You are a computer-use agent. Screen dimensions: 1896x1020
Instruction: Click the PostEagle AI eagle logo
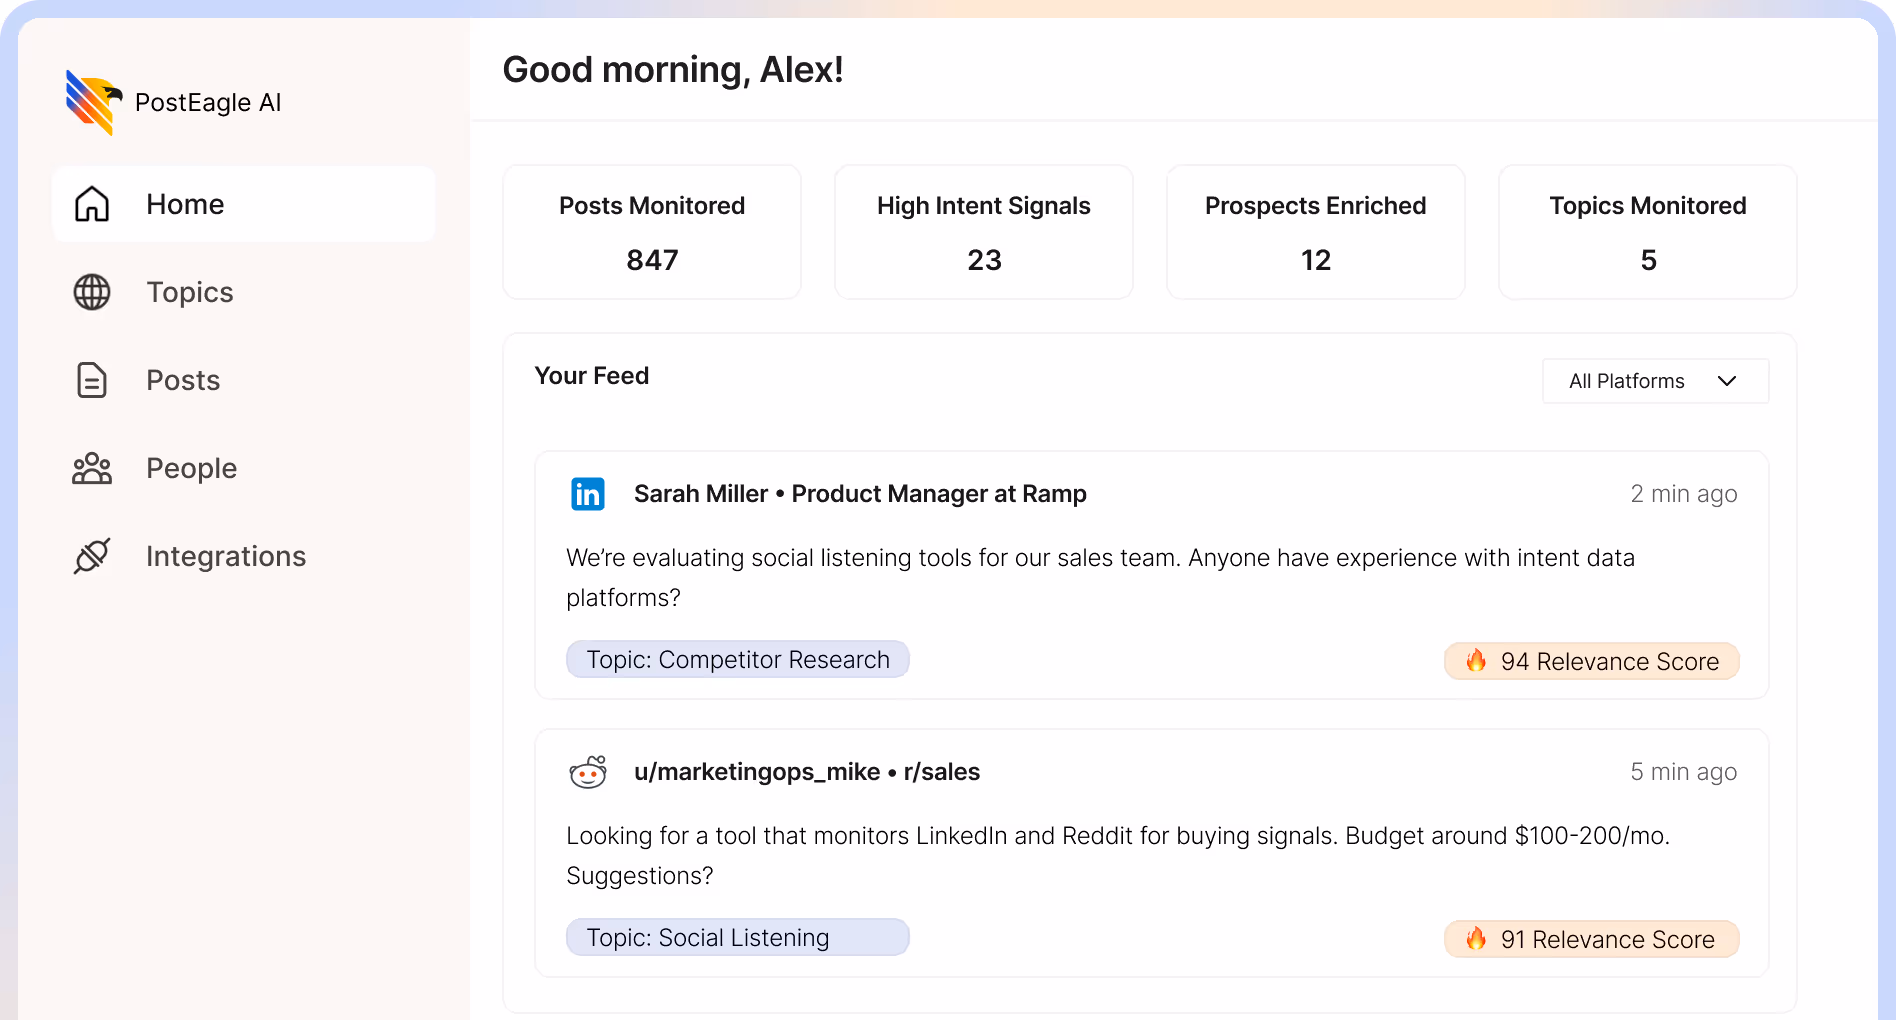[93, 102]
